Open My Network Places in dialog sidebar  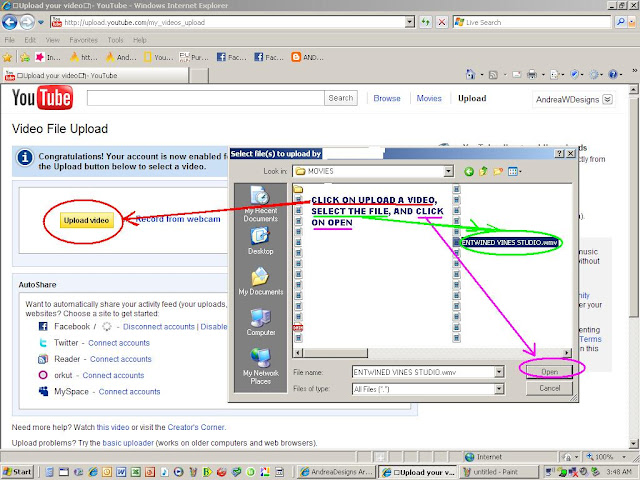click(260, 366)
